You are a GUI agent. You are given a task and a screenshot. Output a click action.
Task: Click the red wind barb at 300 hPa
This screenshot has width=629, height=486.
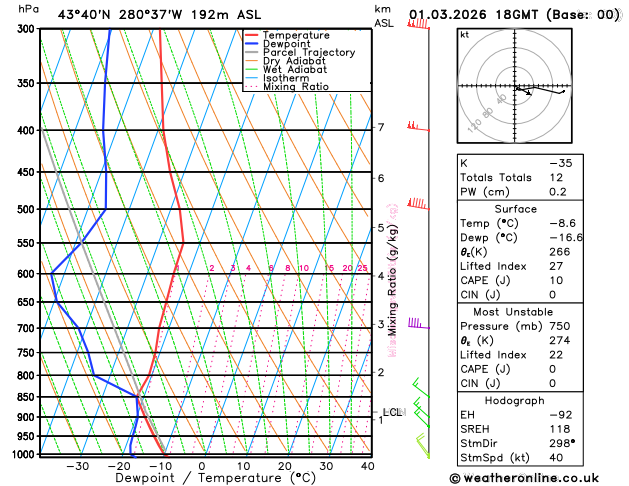click(418, 24)
